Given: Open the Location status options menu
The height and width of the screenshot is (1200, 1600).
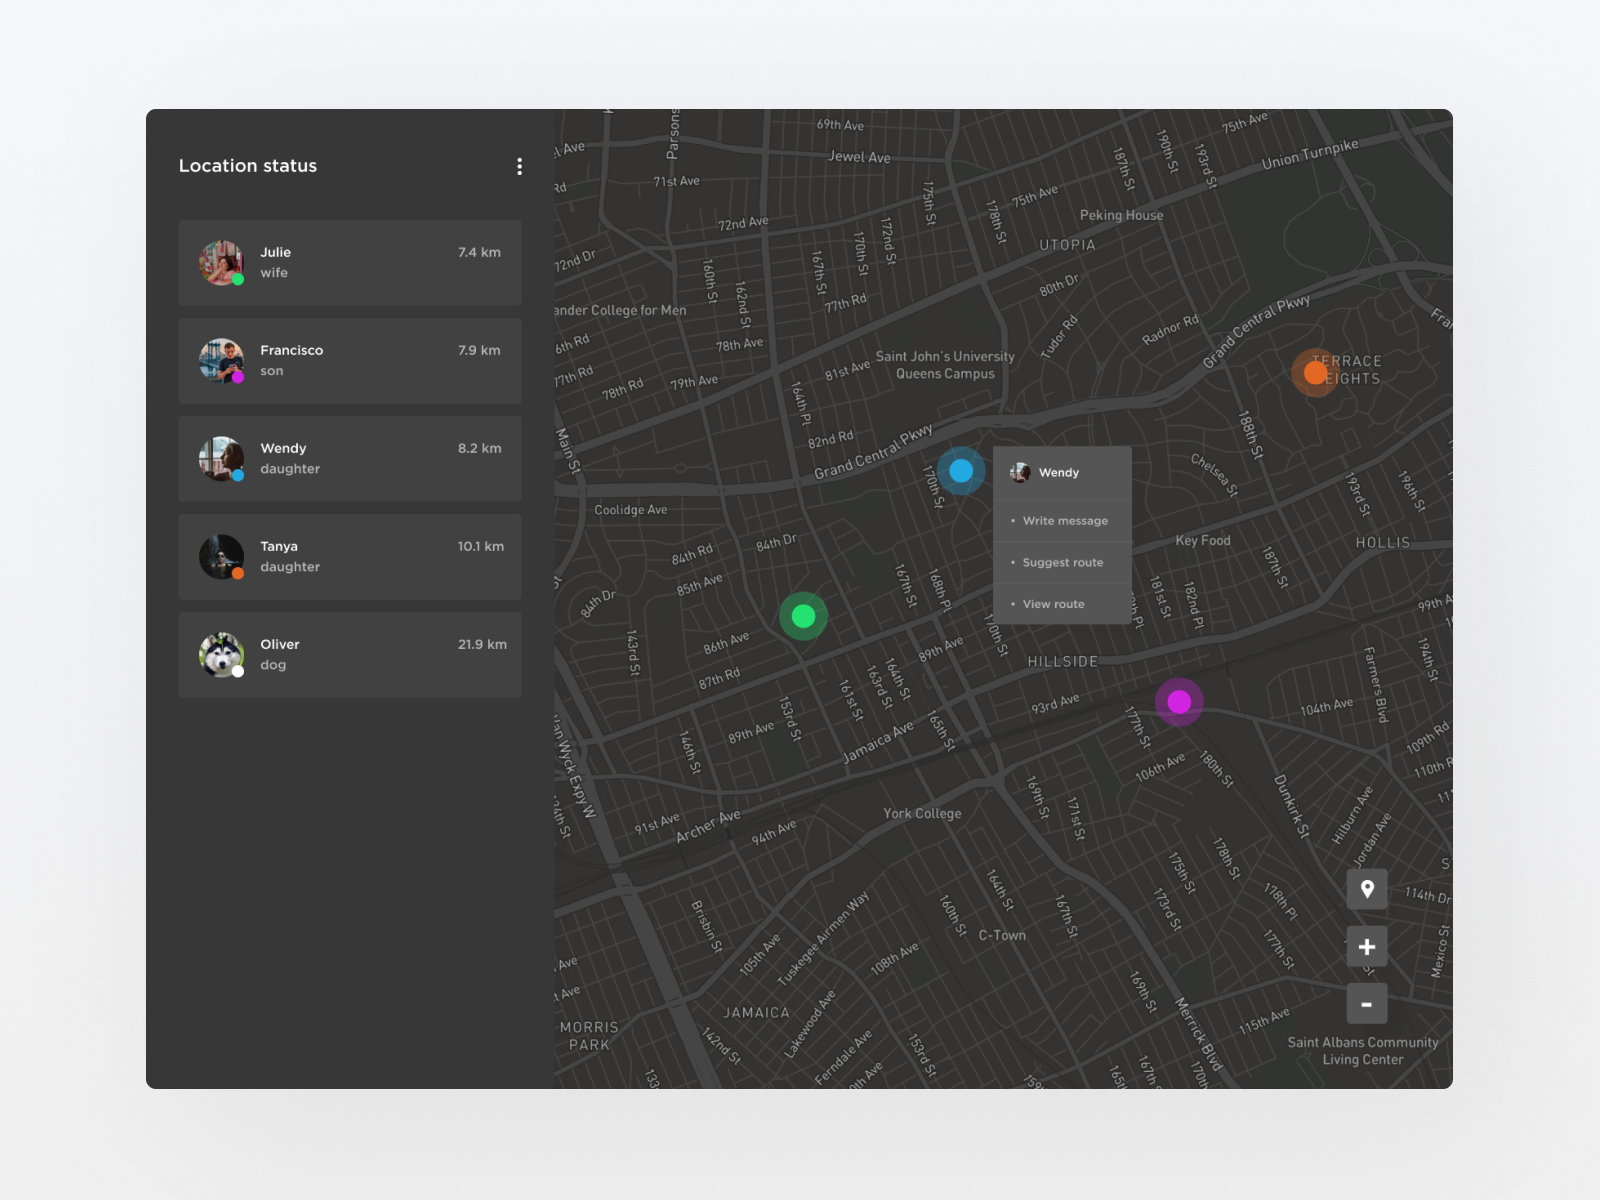Looking at the screenshot, I should [519, 166].
